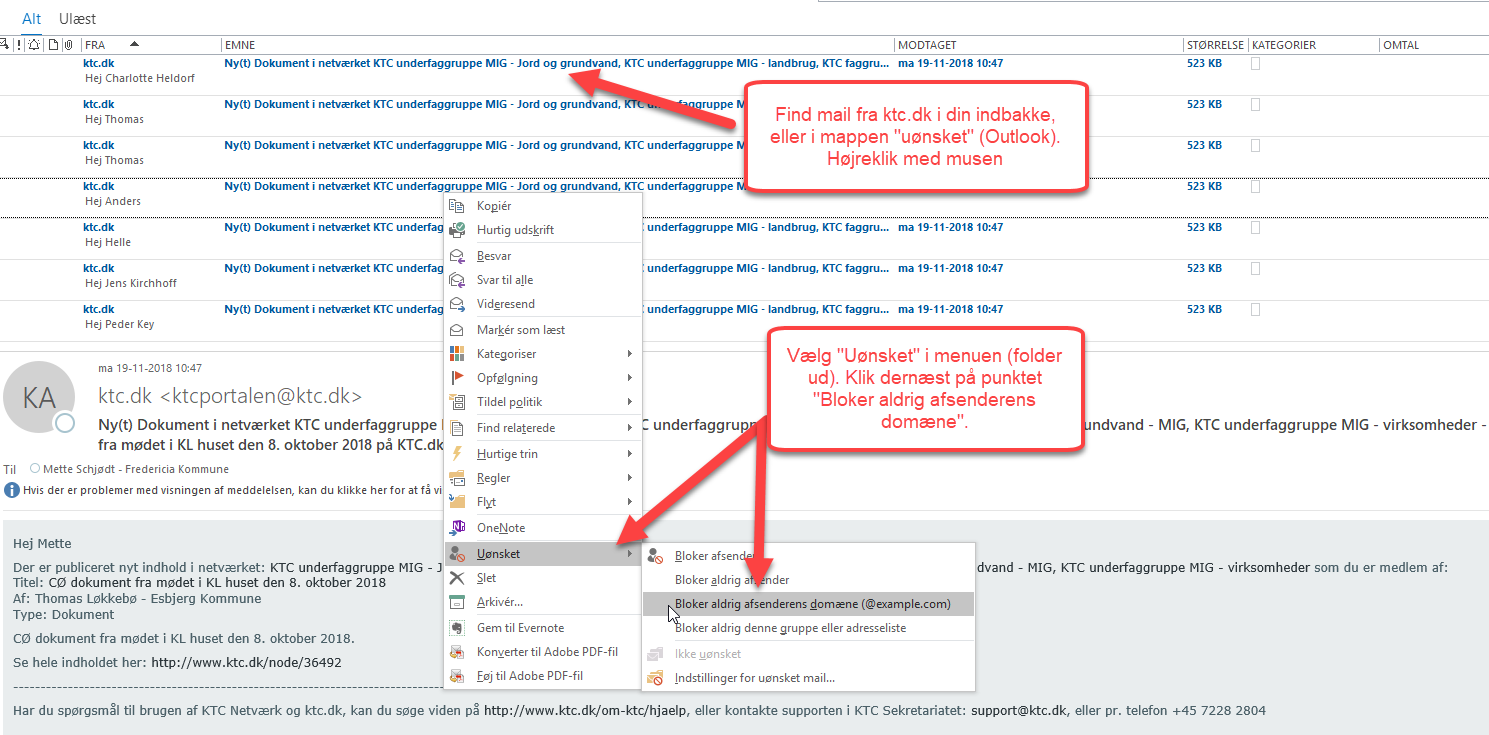Click the OneNote icon in context menu
Viewport: 1489px width, 735px height.
(x=457, y=528)
